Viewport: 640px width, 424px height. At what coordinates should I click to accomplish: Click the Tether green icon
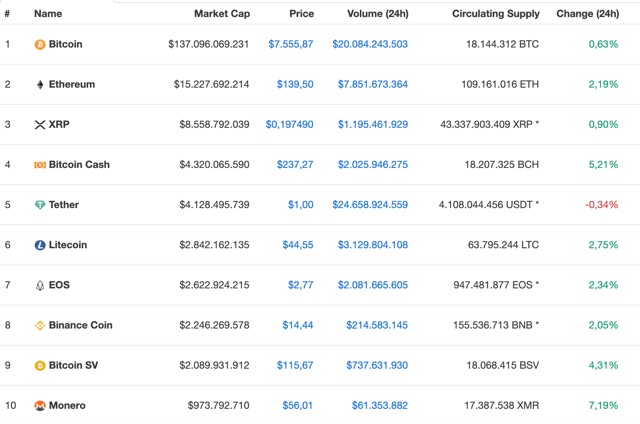pyautogui.click(x=40, y=205)
